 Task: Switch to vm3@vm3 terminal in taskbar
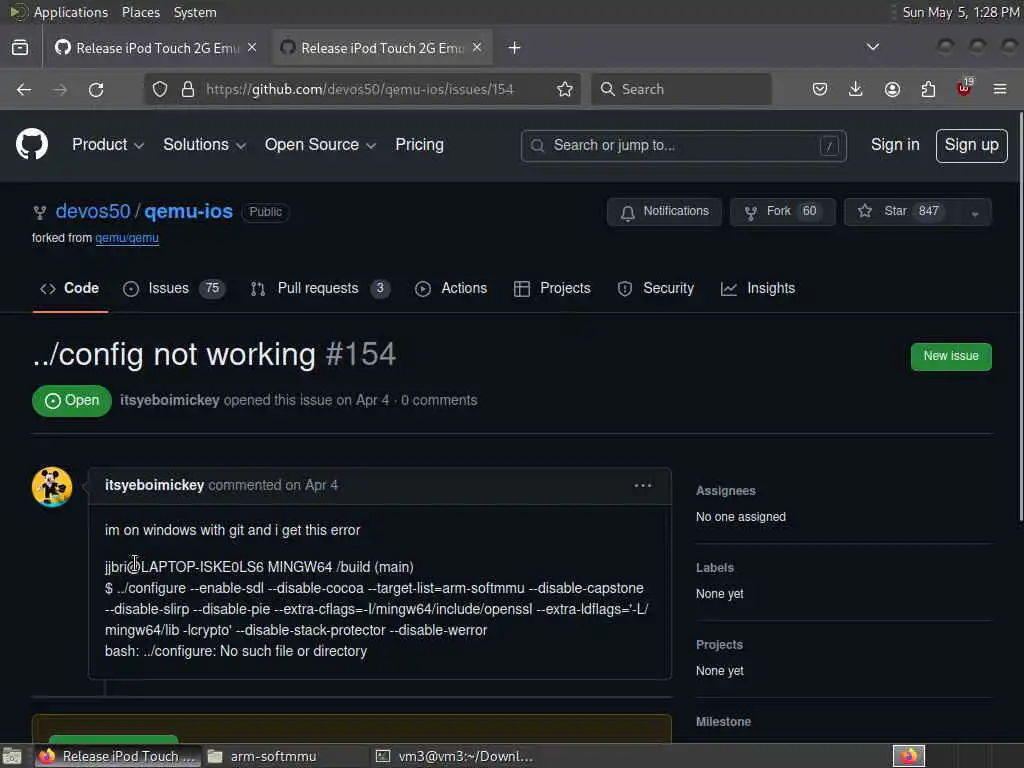click(x=456, y=756)
